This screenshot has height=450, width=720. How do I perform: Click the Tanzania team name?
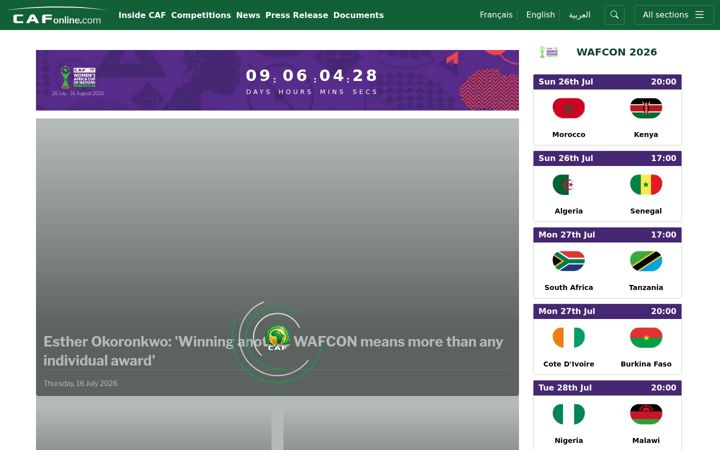pyautogui.click(x=646, y=287)
